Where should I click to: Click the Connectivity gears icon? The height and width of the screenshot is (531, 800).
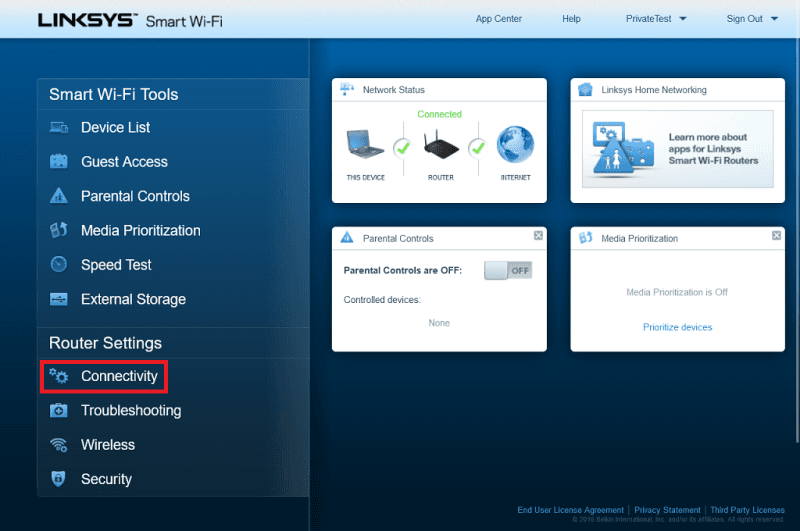pos(59,377)
